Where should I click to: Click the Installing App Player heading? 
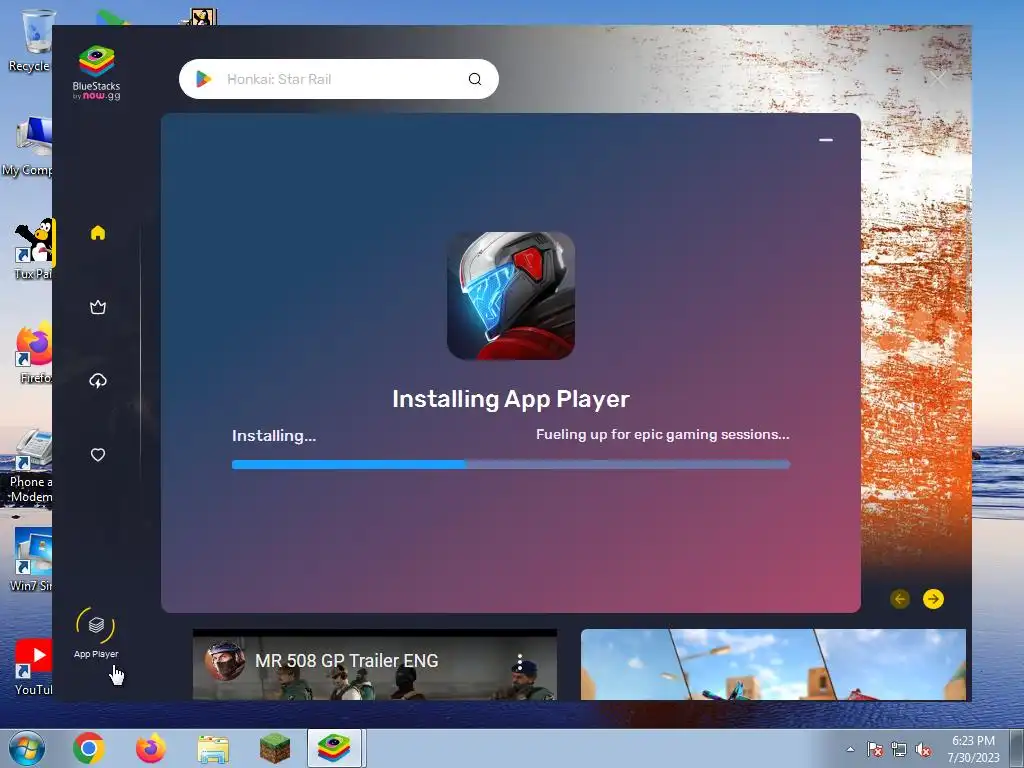tap(511, 398)
